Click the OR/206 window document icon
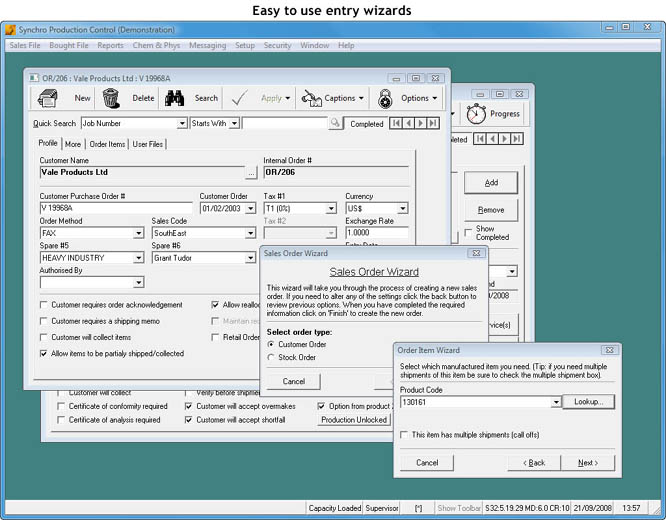 [x=34, y=78]
